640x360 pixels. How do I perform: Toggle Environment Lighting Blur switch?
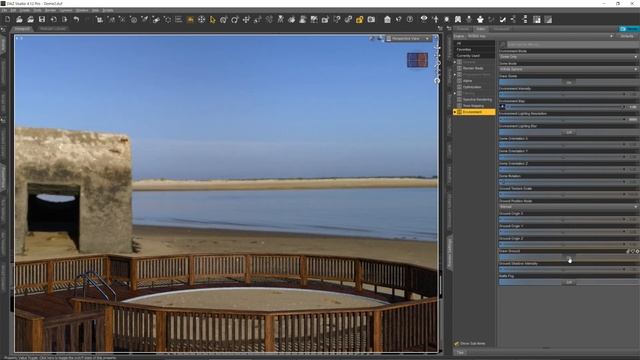(x=569, y=132)
